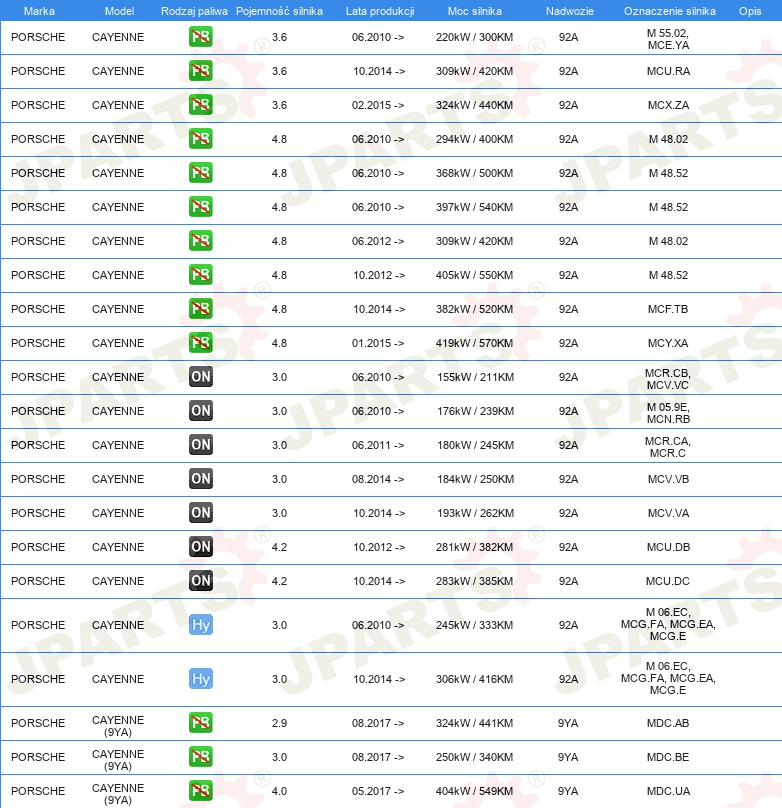782x808 pixels.
Task: Click the diesel ON icon in the MCV.VB row
Action: (201, 479)
